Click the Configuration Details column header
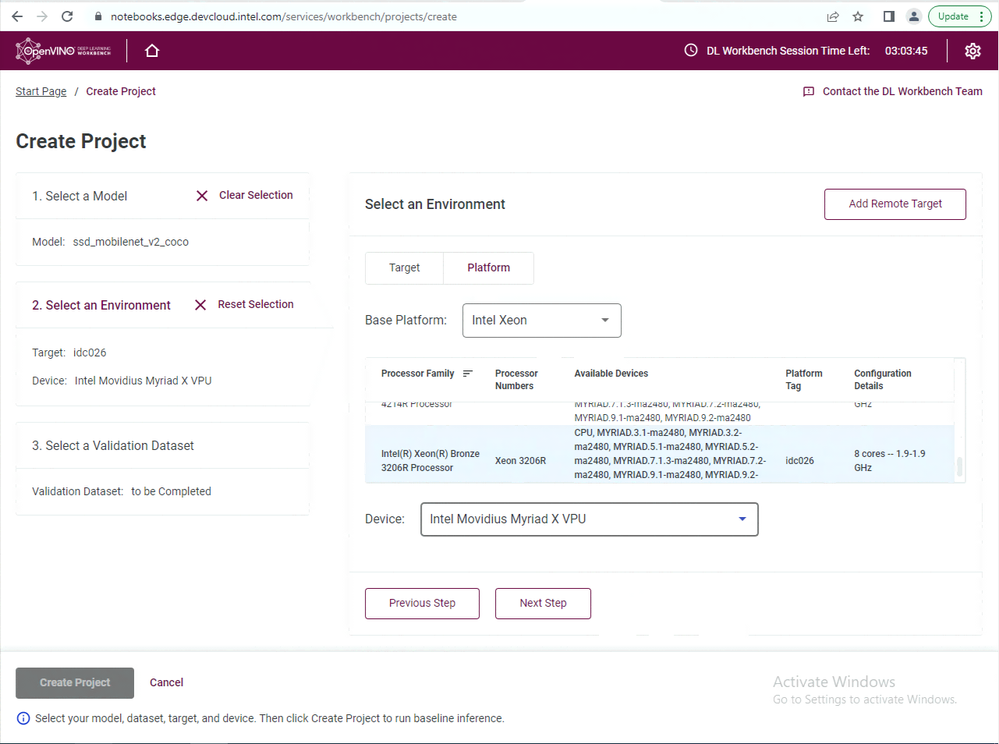Viewport: 999px width, 744px height. [882, 380]
